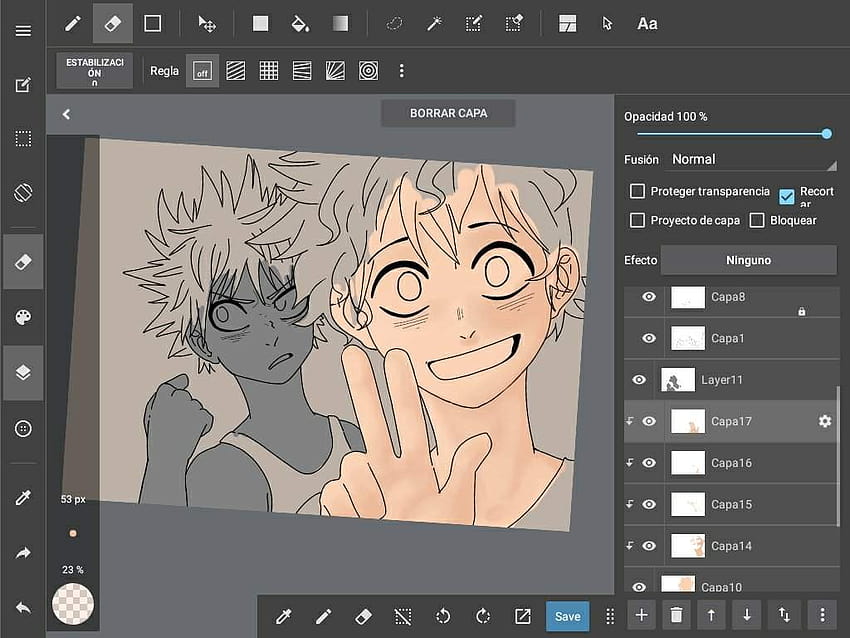This screenshot has width=850, height=638.
Task: Tap the rotate canvas icon in sidebar
Action: click(23, 192)
